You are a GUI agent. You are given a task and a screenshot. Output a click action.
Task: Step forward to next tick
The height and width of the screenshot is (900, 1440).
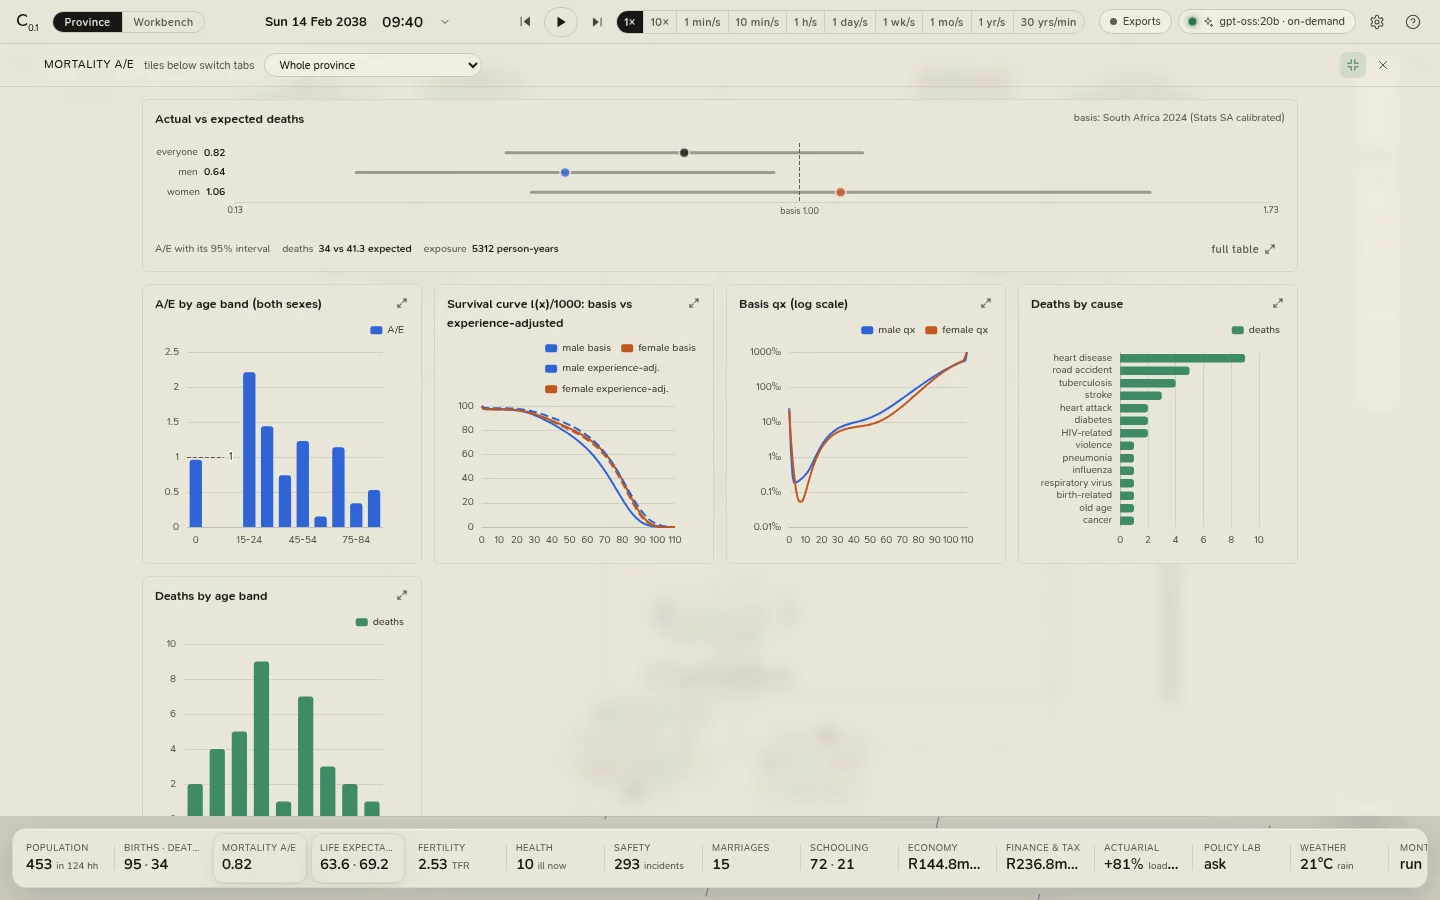pyautogui.click(x=597, y=22)
